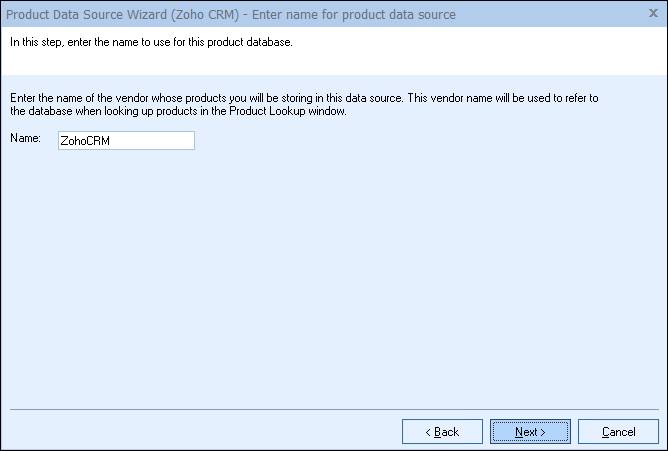The width and height of the screenshot is (668, 451).
Task: Select the "In this step" header instruction text
Action: click(x=151, y=43)
